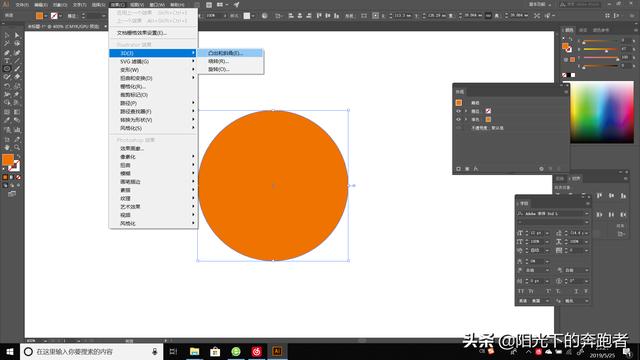The height and width of the screenshot is (360, 640).
Task: Select the Lasso tool
Action: coord(17,44)
